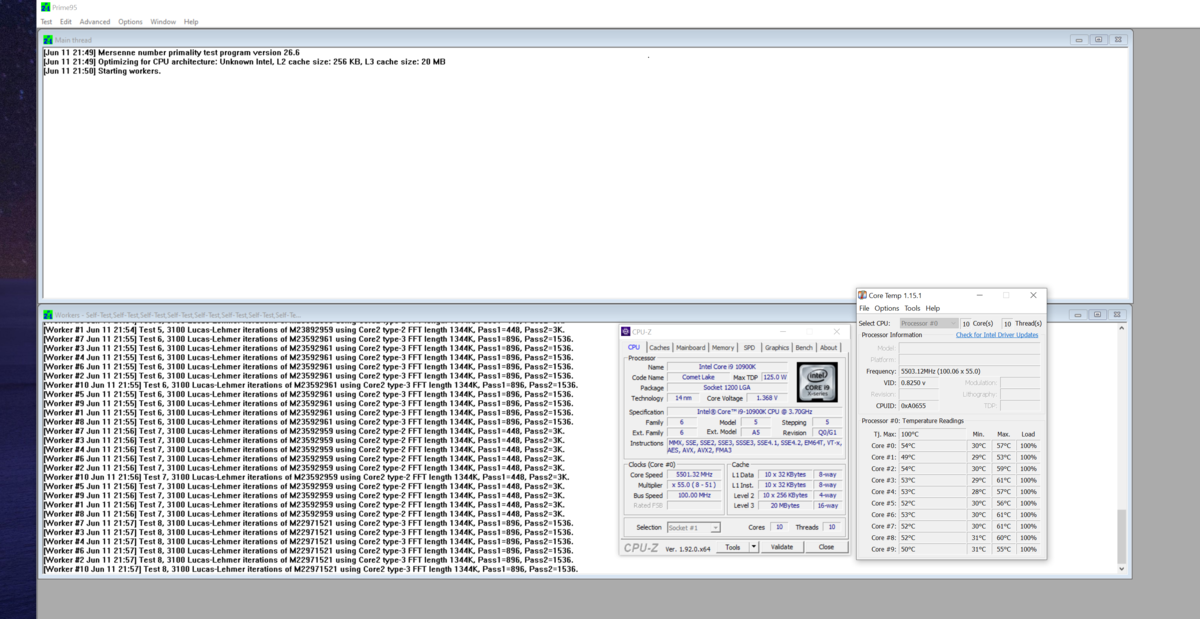This screenshot has width=1200, height=619.
Task: Open Prime95's Options menu
Action: click(x=130, y=21)
